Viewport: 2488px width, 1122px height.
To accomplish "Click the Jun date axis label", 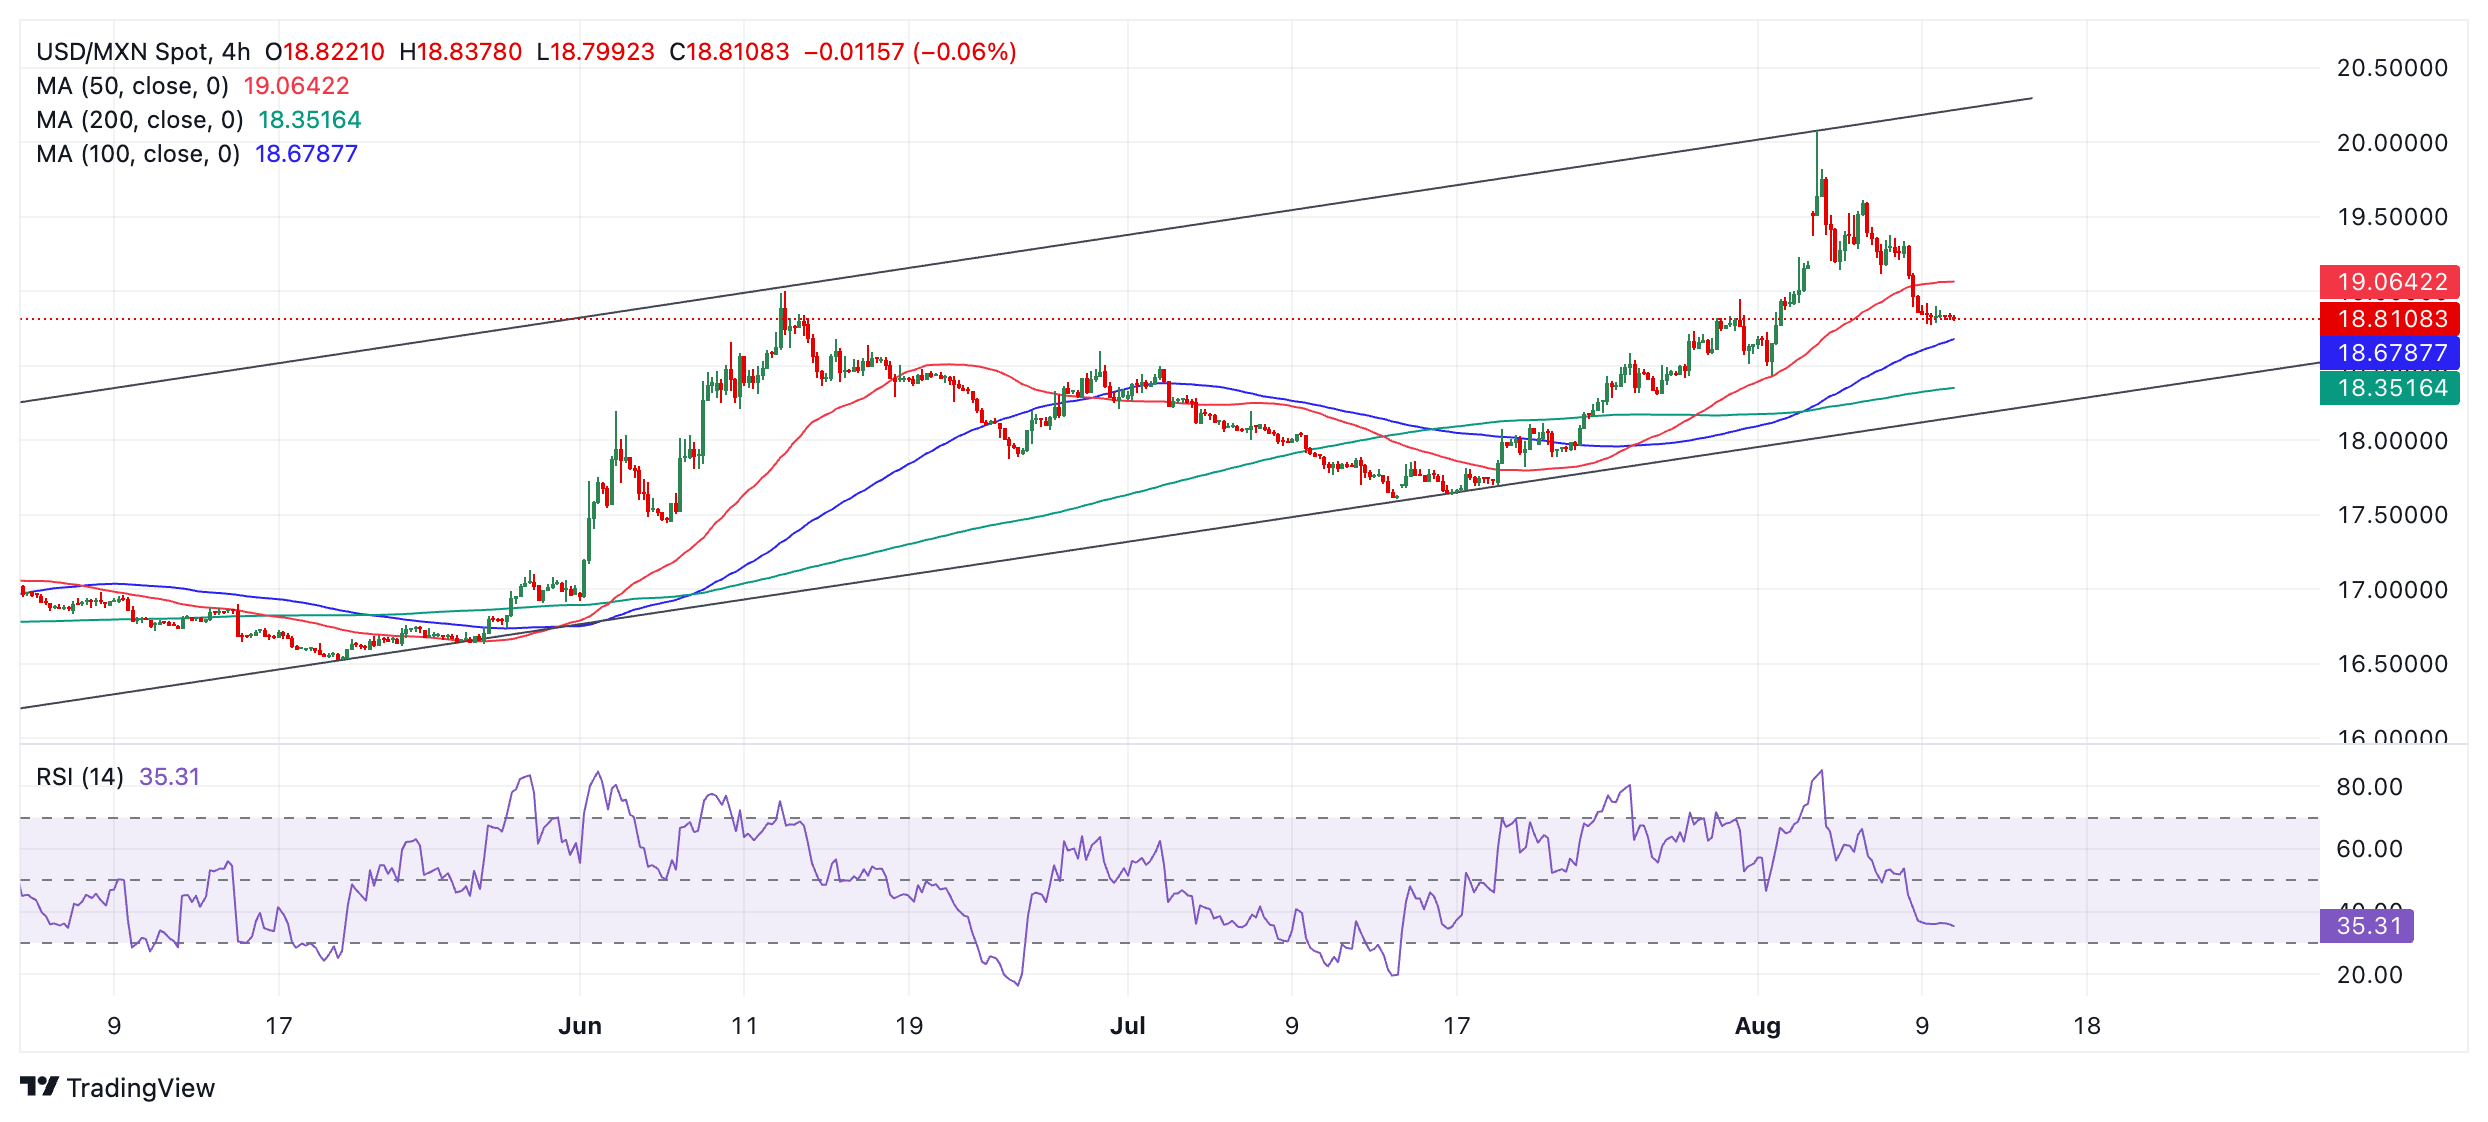I will coord(580,1026).
